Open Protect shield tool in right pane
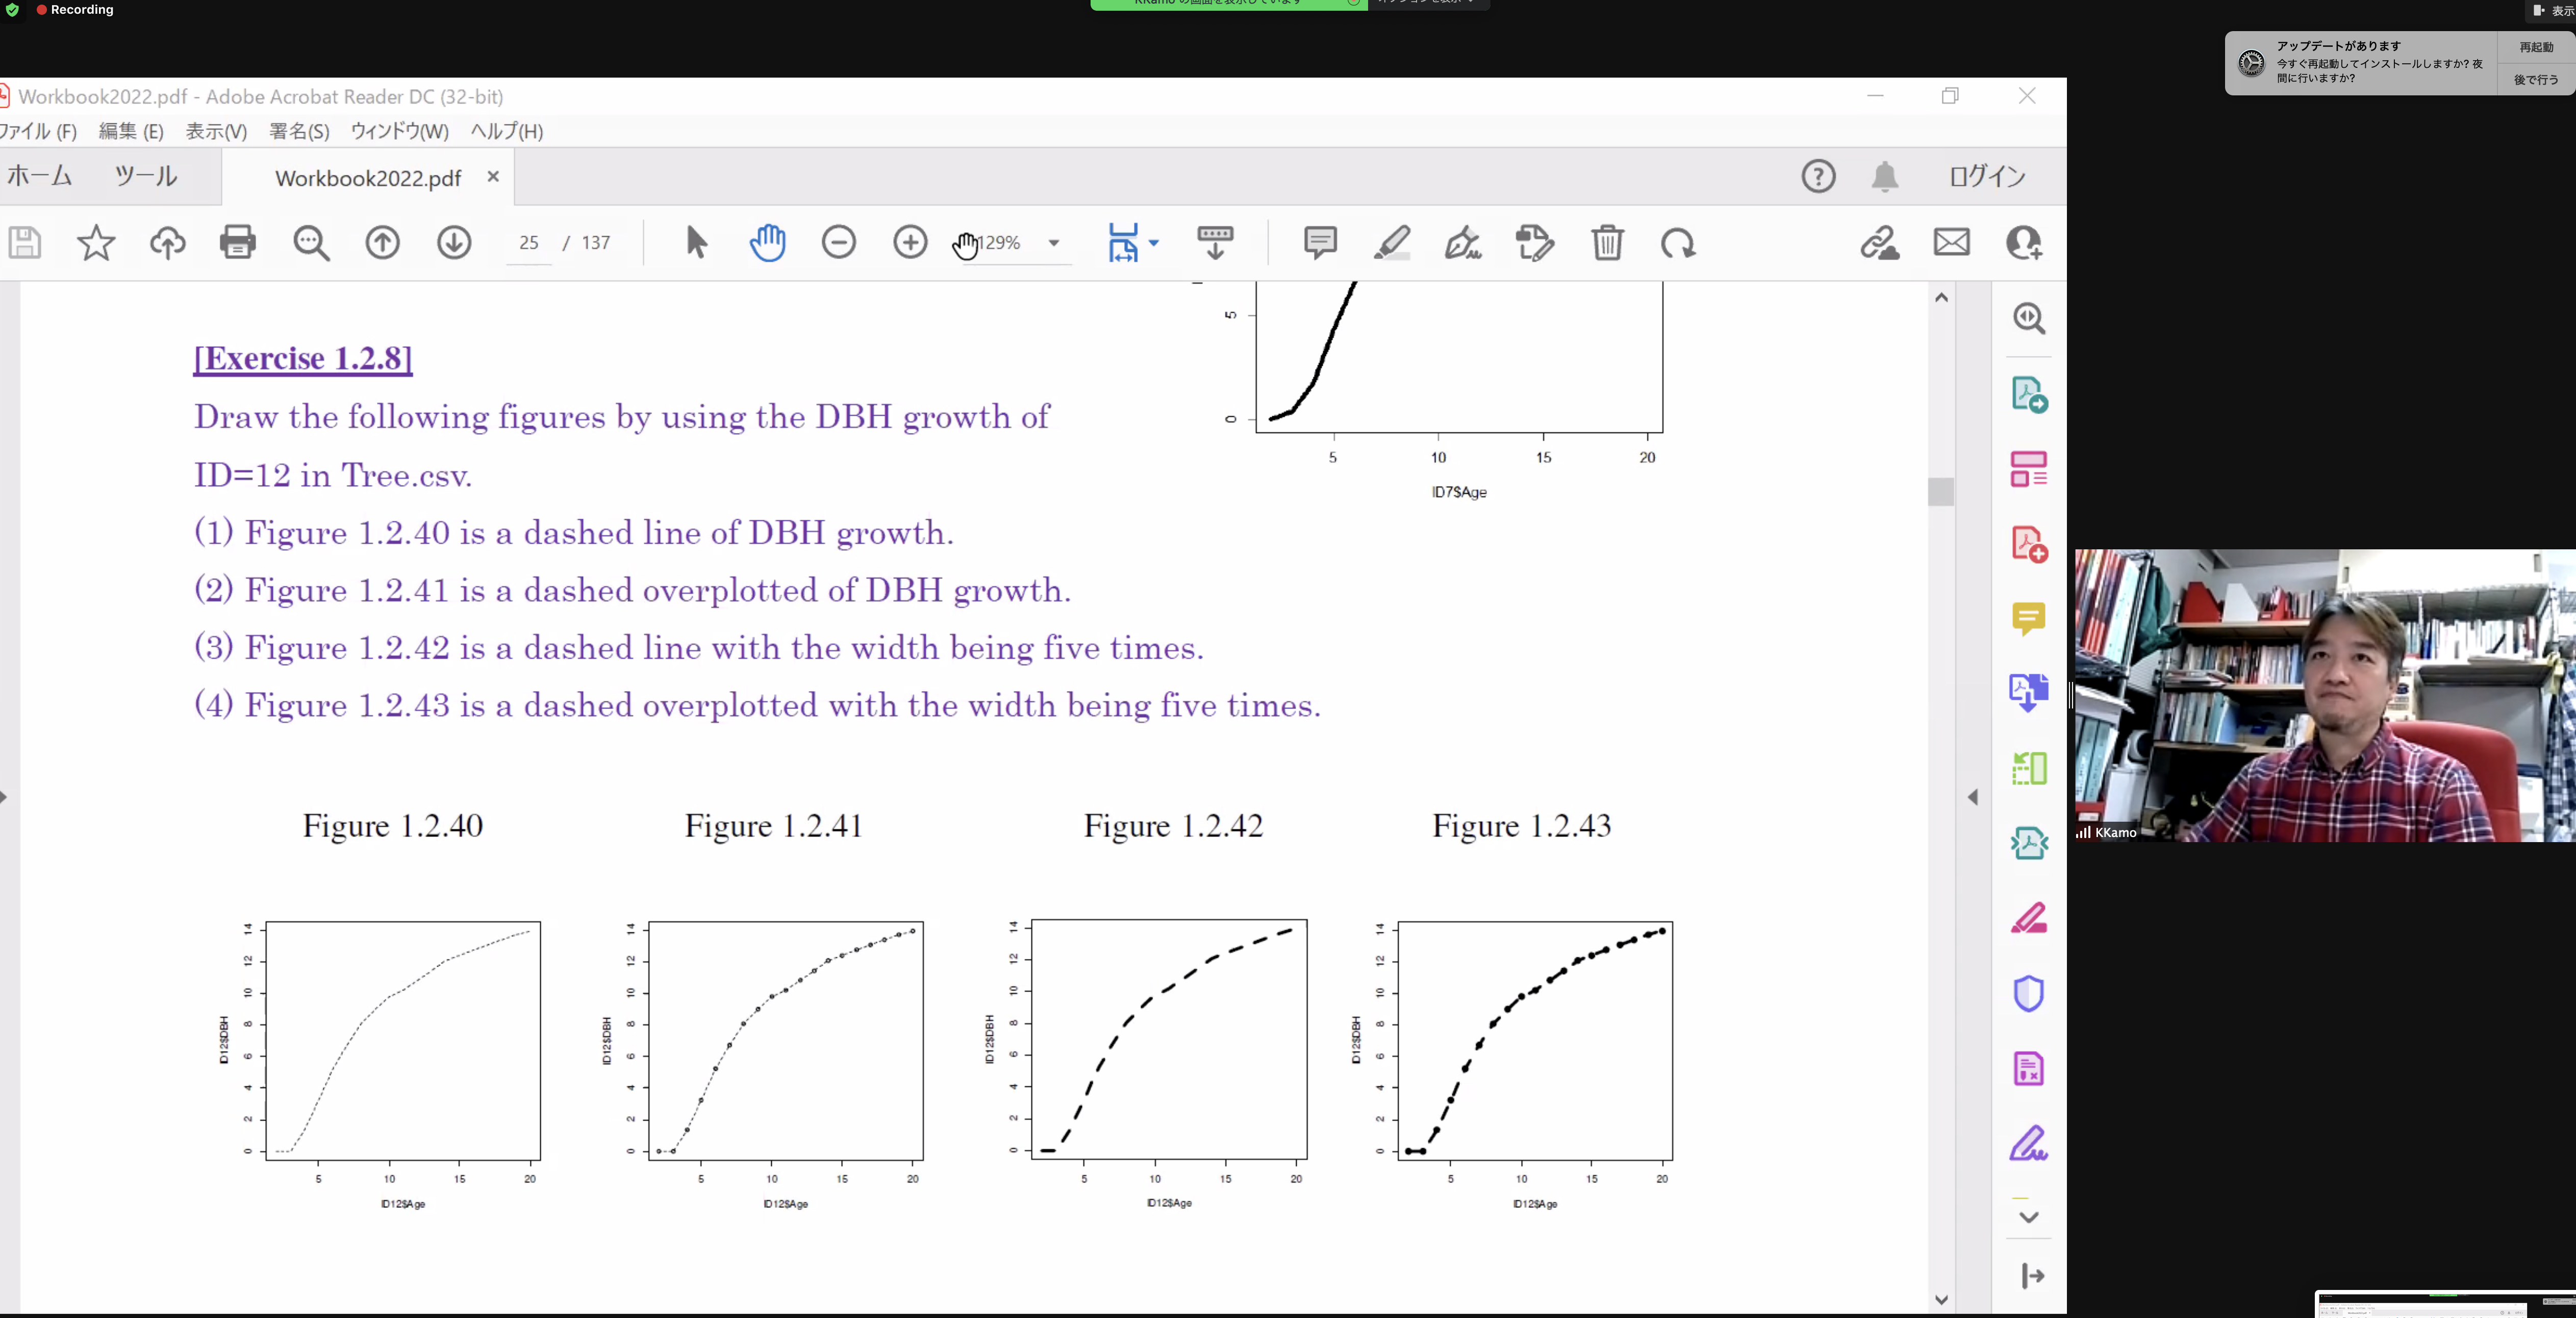The width and height of the screenshot is (2576, 1318). point(2029,993)
